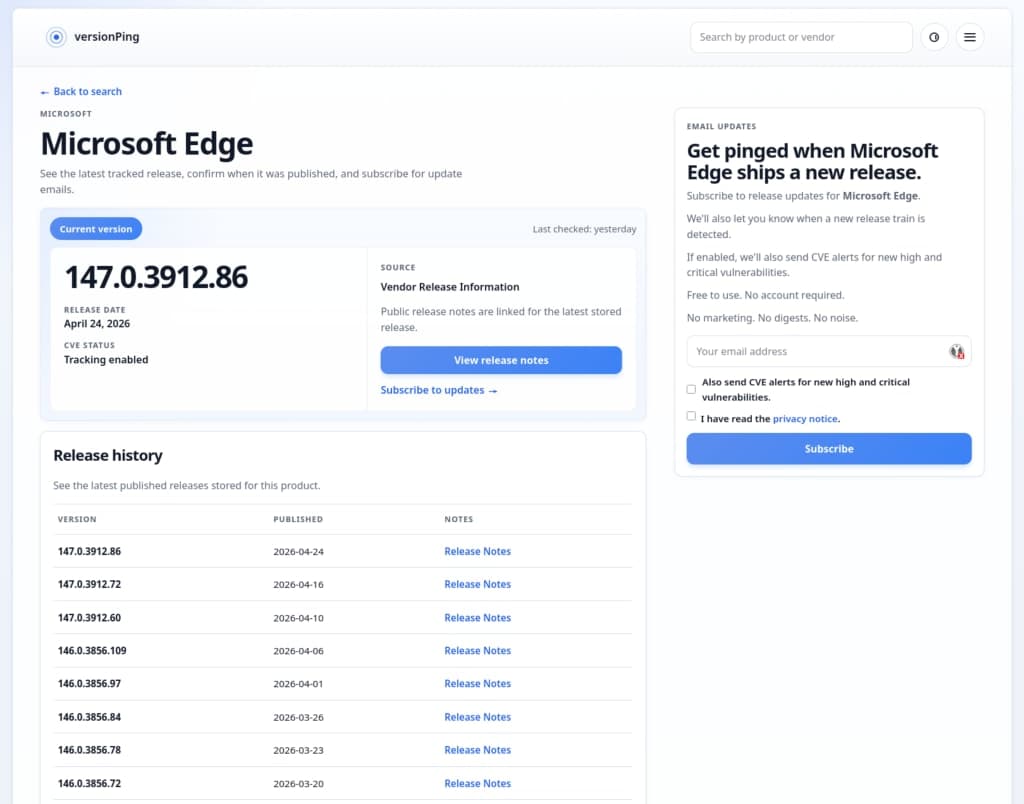Image resolution: width=1024 pixels, height=804 pixels.
Task: Select version cell 147.0.3912.72
Action: coord(89,584)
